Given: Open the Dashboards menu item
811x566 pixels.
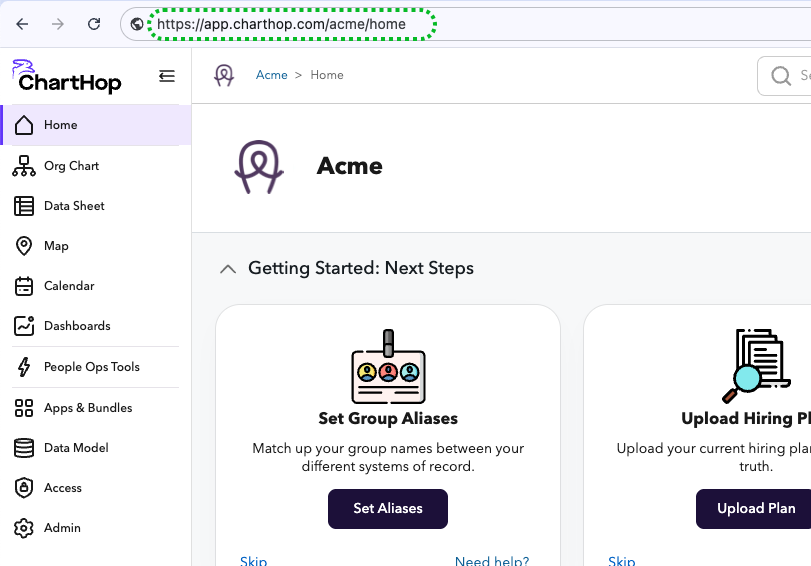Looking at the screenshot, I should pyautogui.click(x=77, y=326).
